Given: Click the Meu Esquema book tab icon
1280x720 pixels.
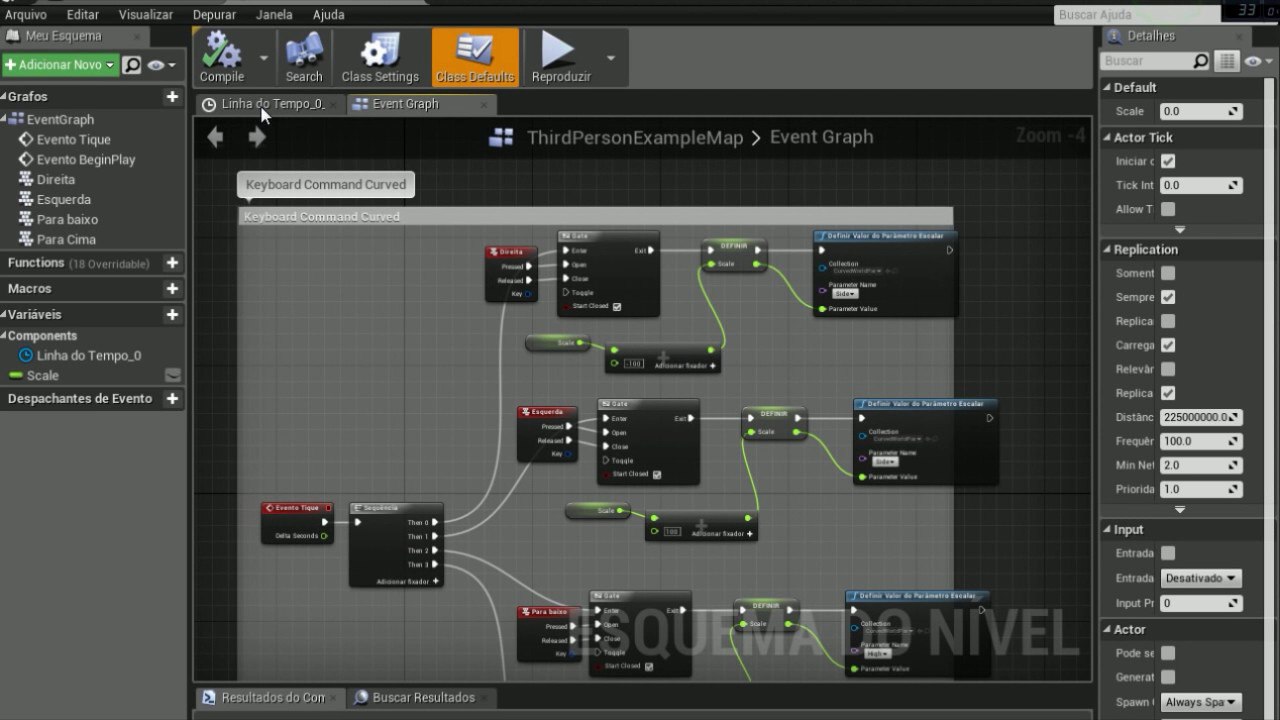Looking at the screenshot, I should click(x=13, y=36).
